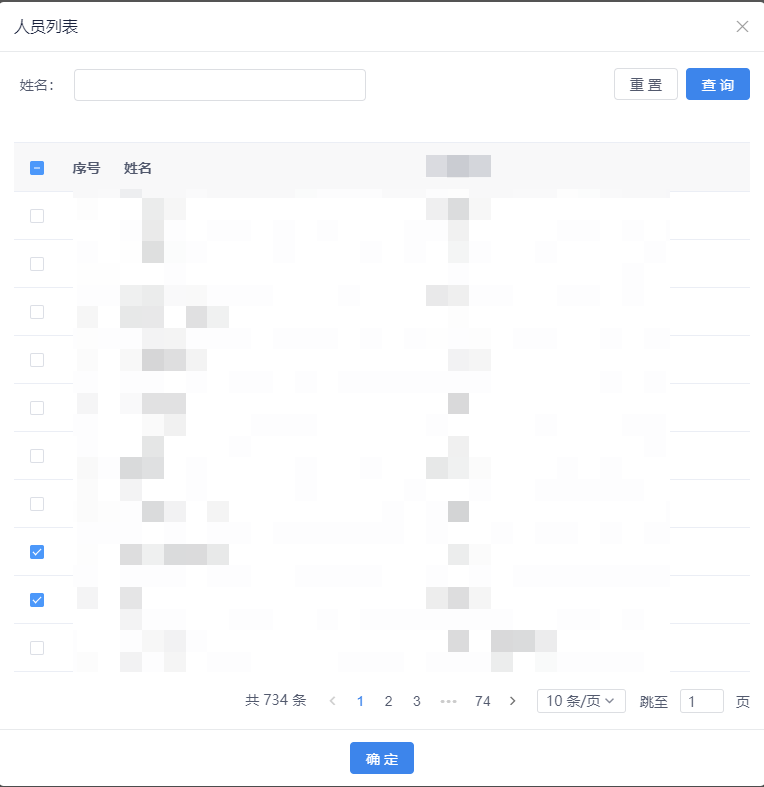Click the 共 734 条 total count text

pyautogui.click(x=276, y=700)
